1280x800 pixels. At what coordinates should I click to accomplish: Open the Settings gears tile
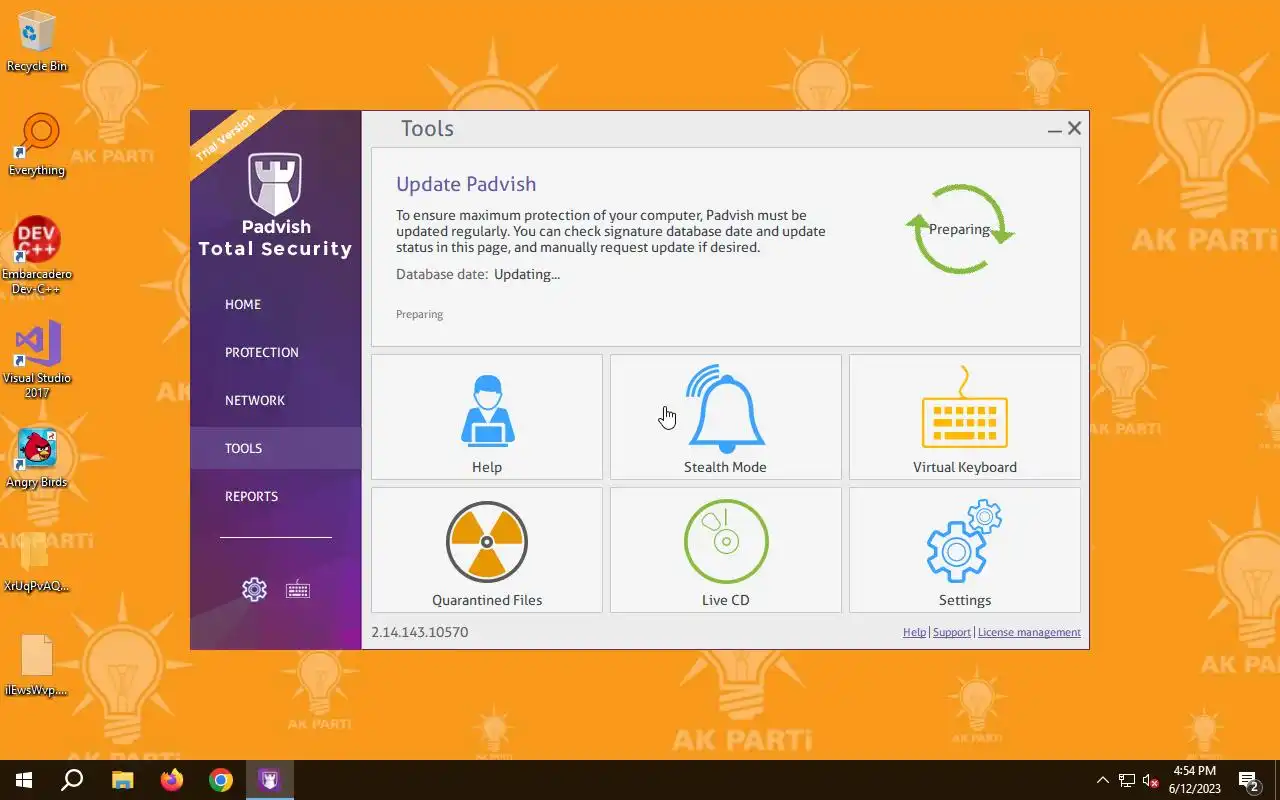(x=964, y=550)
